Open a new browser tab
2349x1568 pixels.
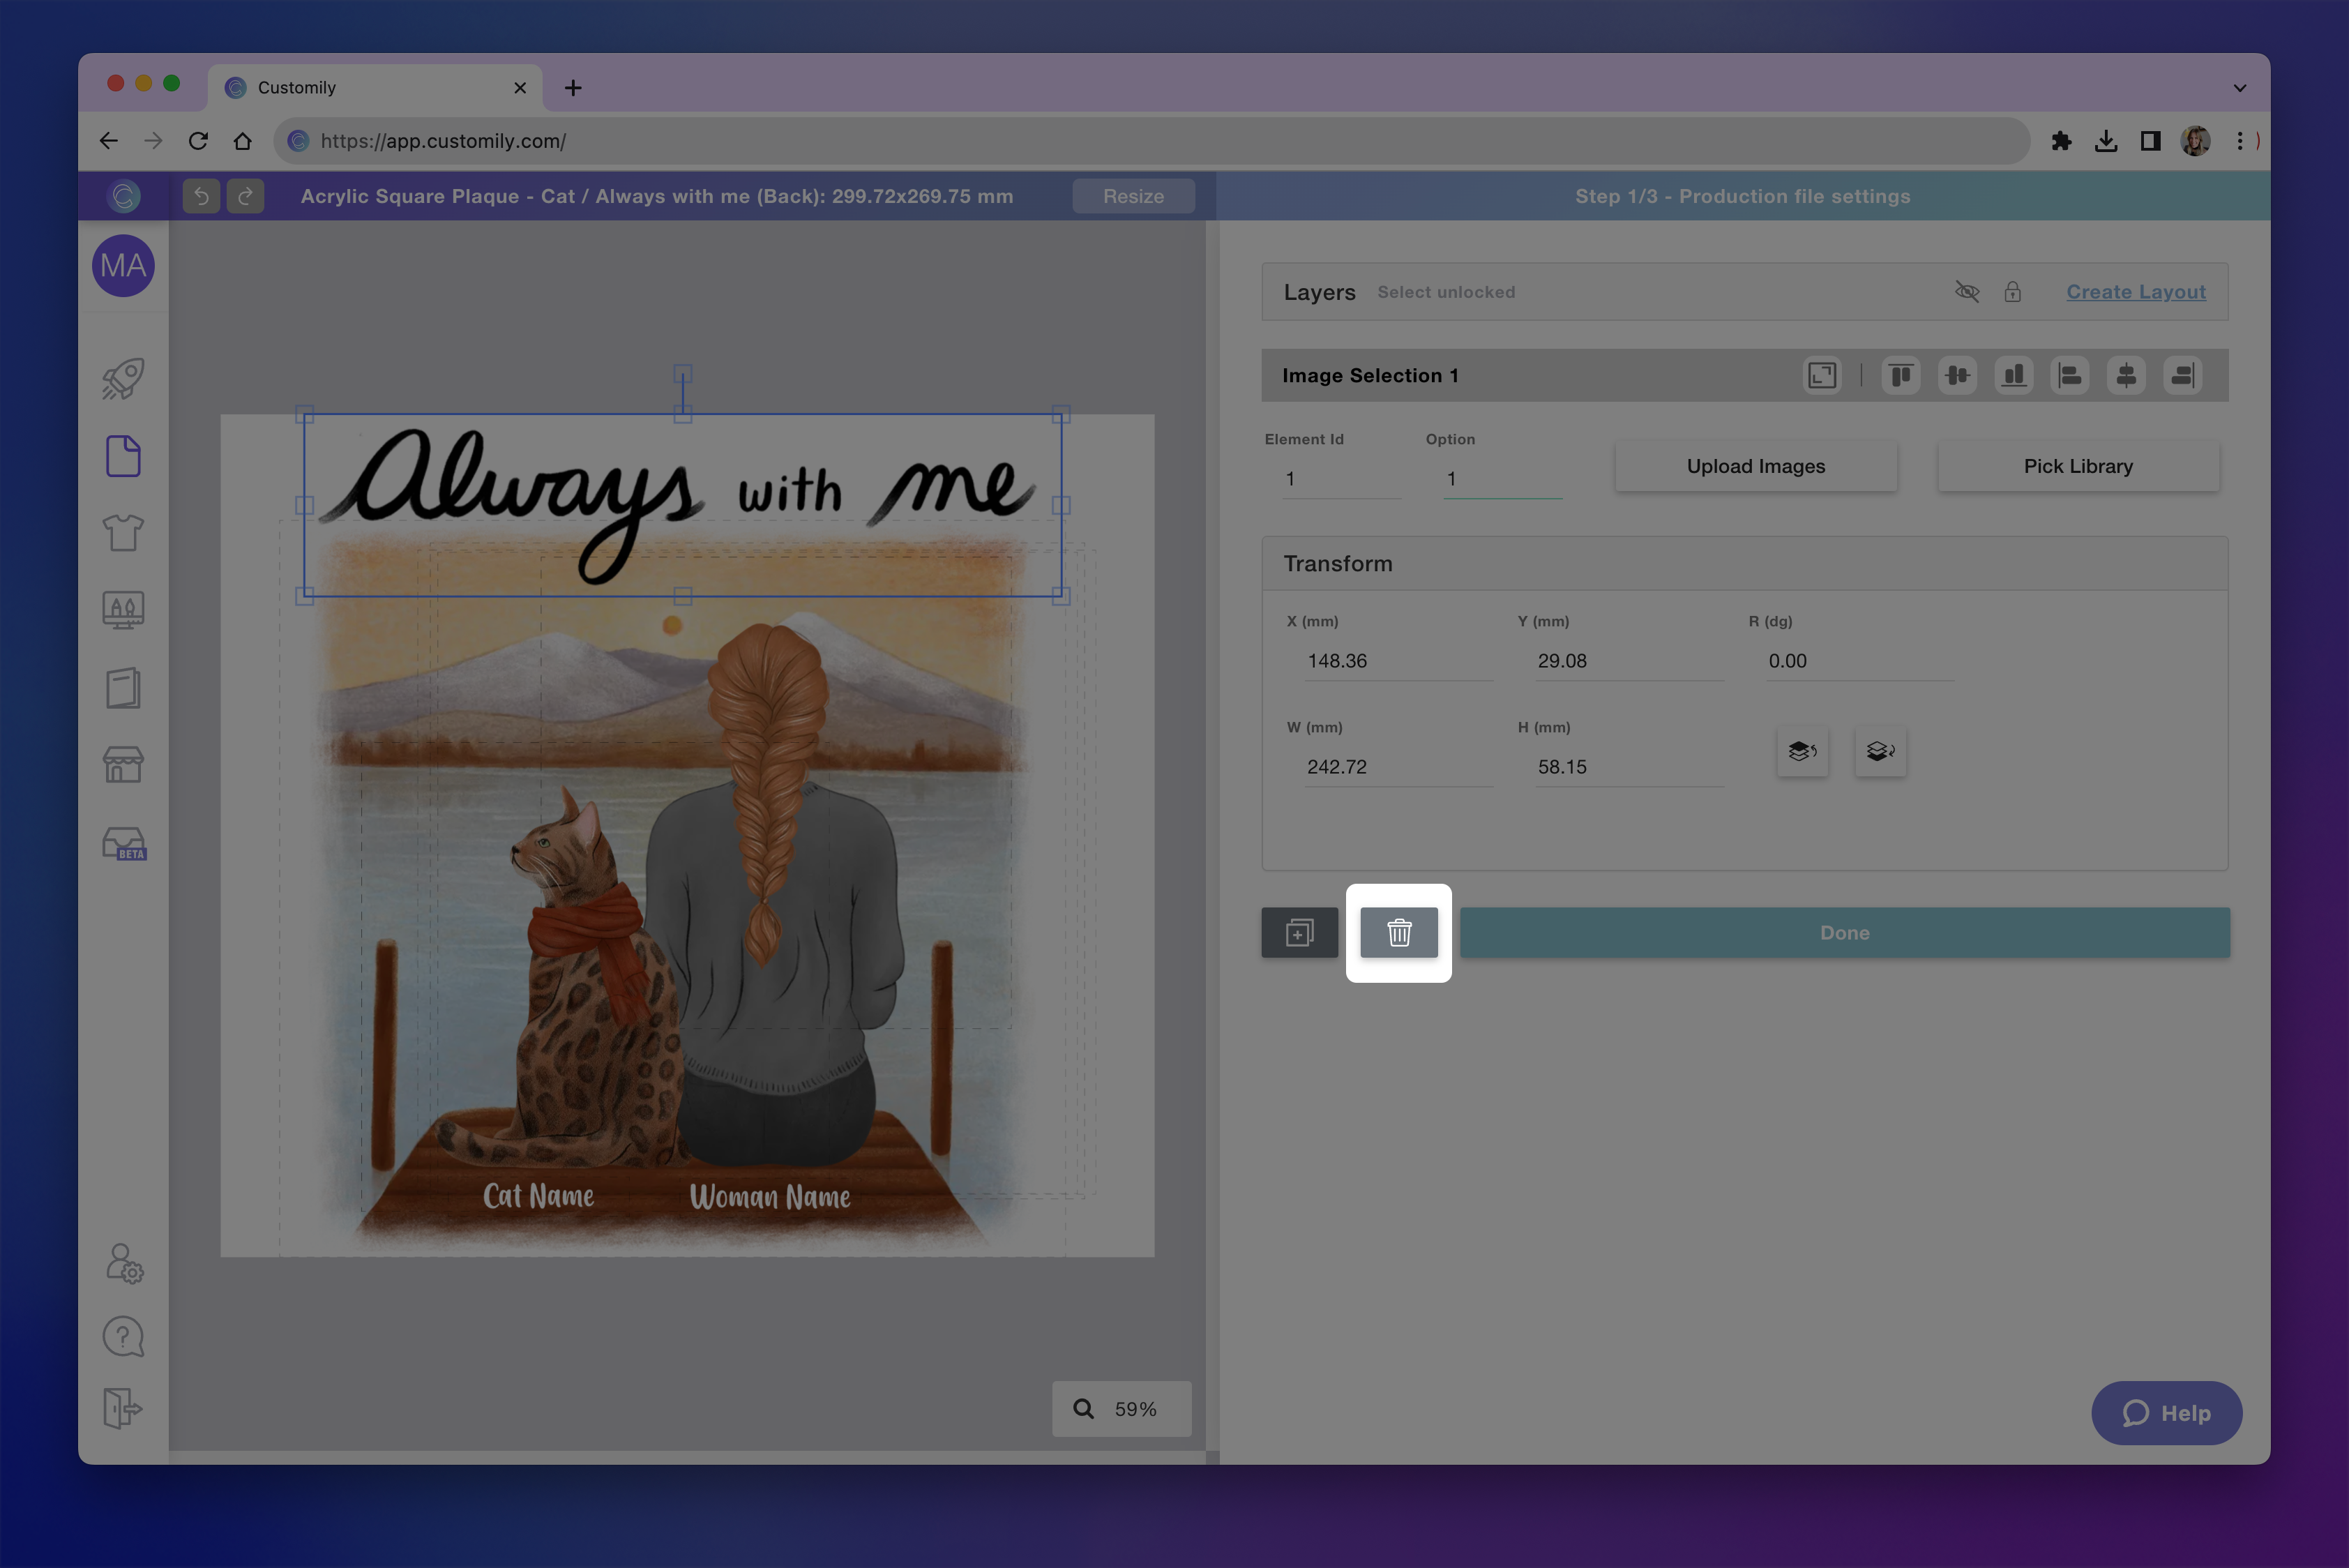tap(573, 88)
